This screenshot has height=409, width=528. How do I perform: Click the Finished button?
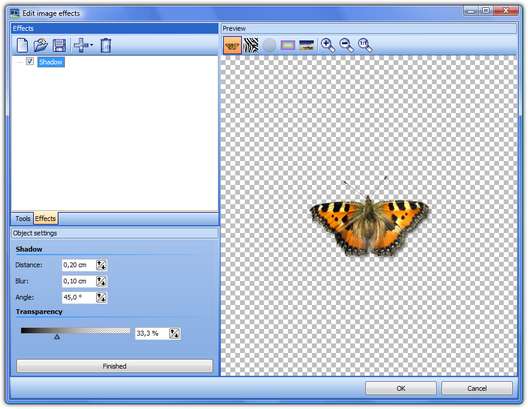point(114,366)
